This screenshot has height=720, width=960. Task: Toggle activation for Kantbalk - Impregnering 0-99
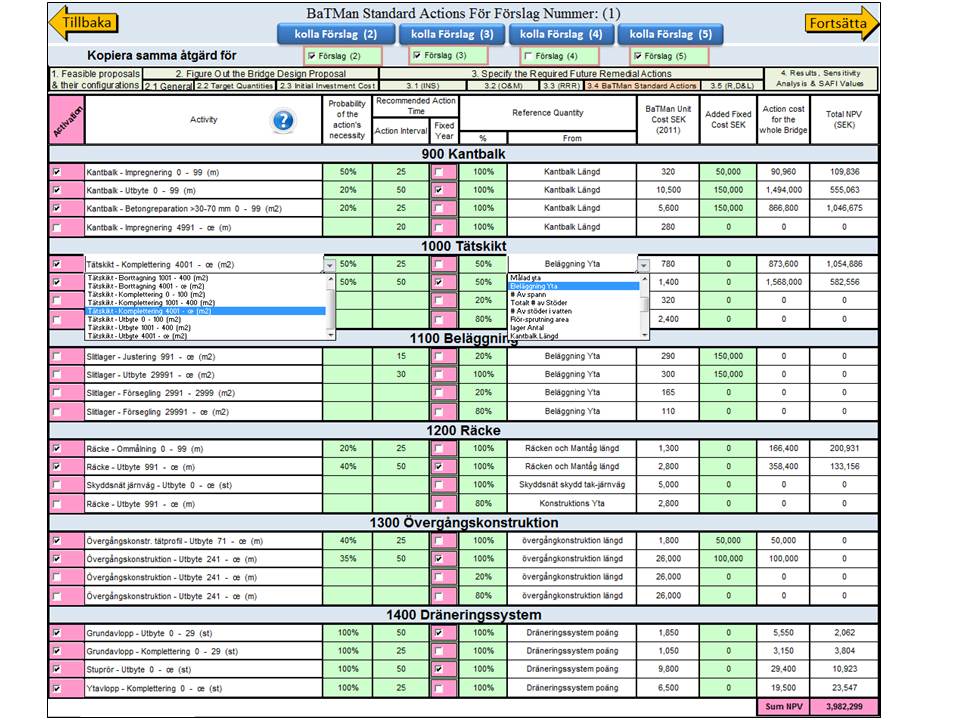point(57,172)
